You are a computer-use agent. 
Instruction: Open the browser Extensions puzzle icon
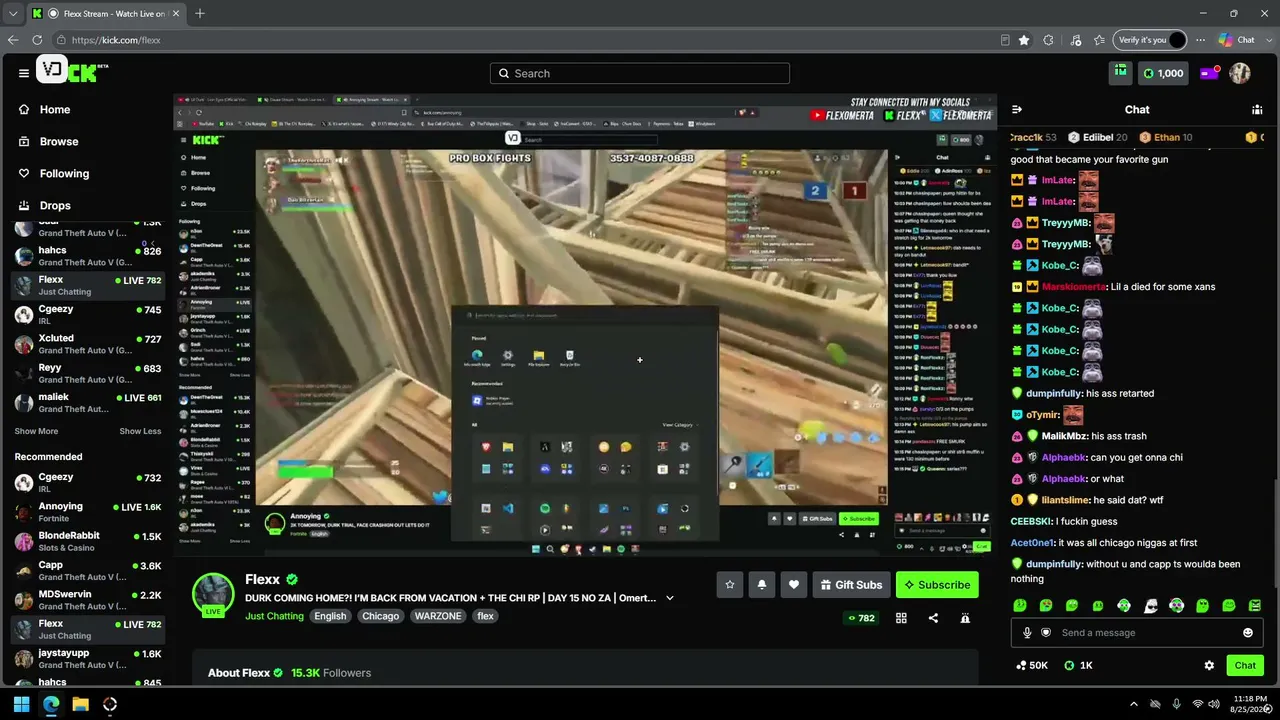1048,40
